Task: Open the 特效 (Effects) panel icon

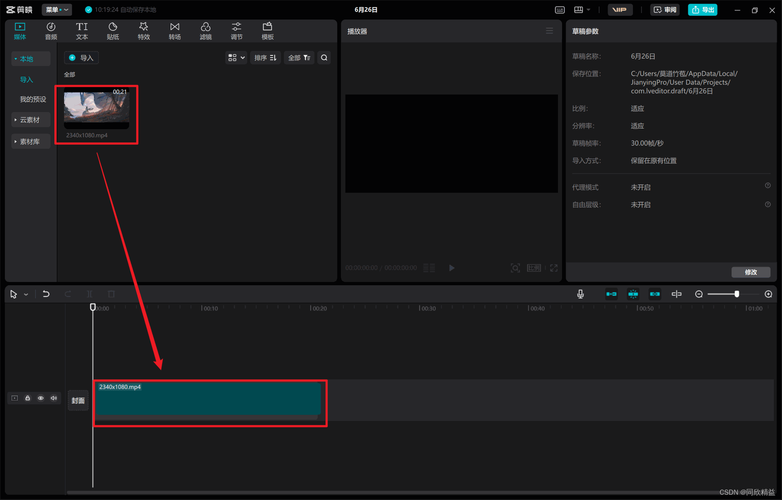Action: point(144,30)
